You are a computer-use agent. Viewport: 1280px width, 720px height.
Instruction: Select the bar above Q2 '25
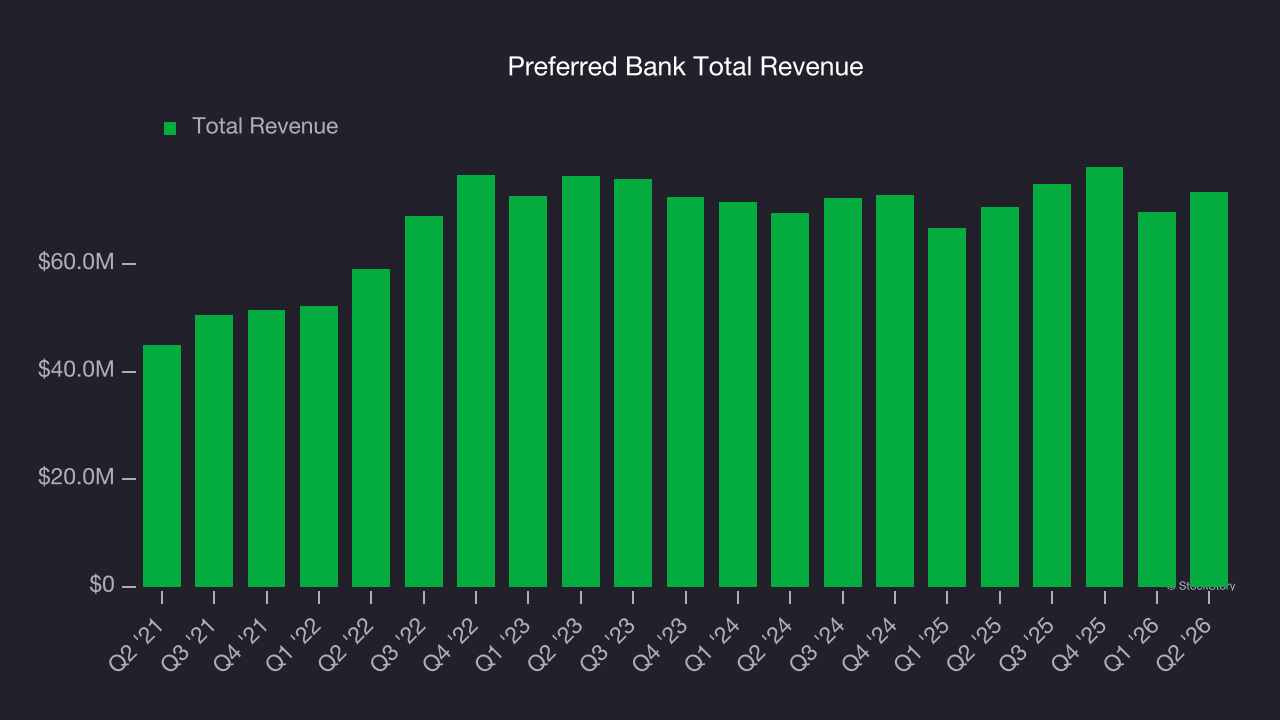1000,397
